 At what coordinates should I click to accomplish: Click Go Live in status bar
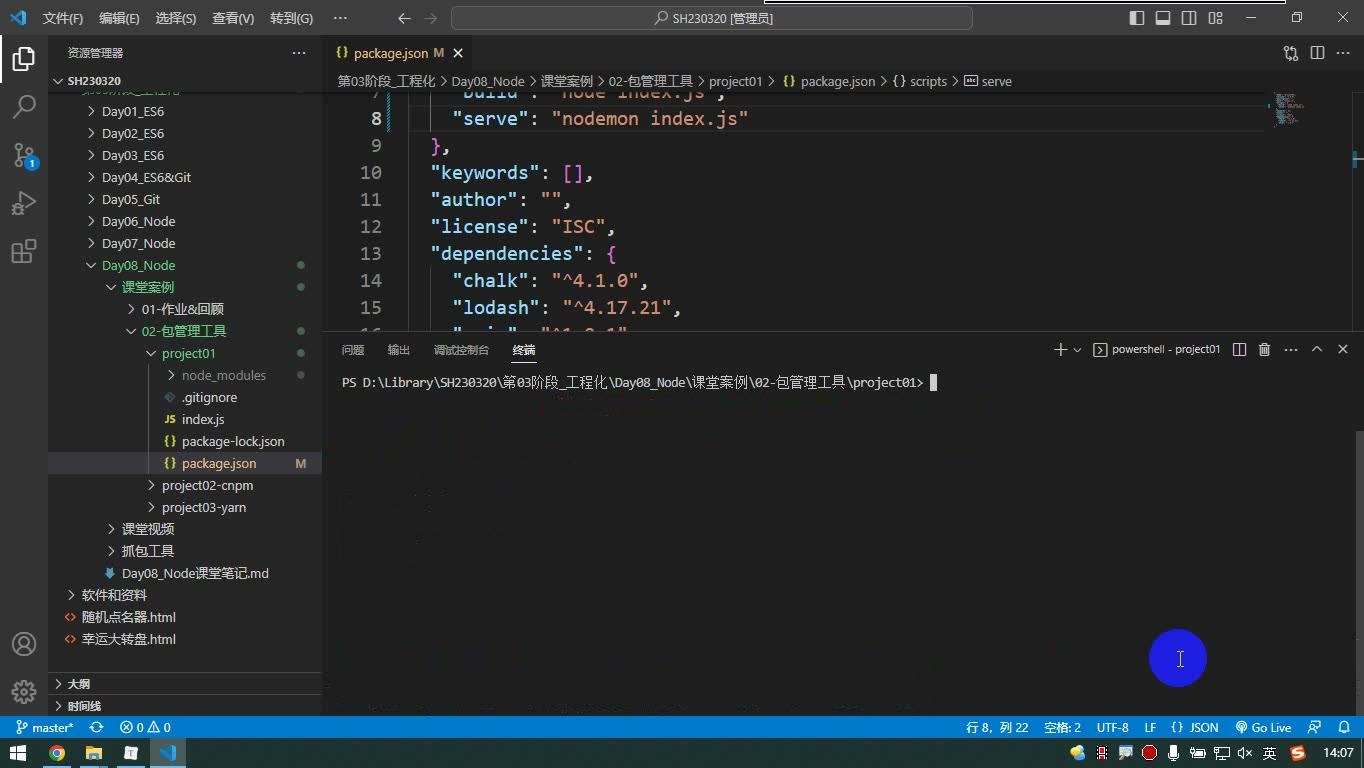tap(1263, 727)
